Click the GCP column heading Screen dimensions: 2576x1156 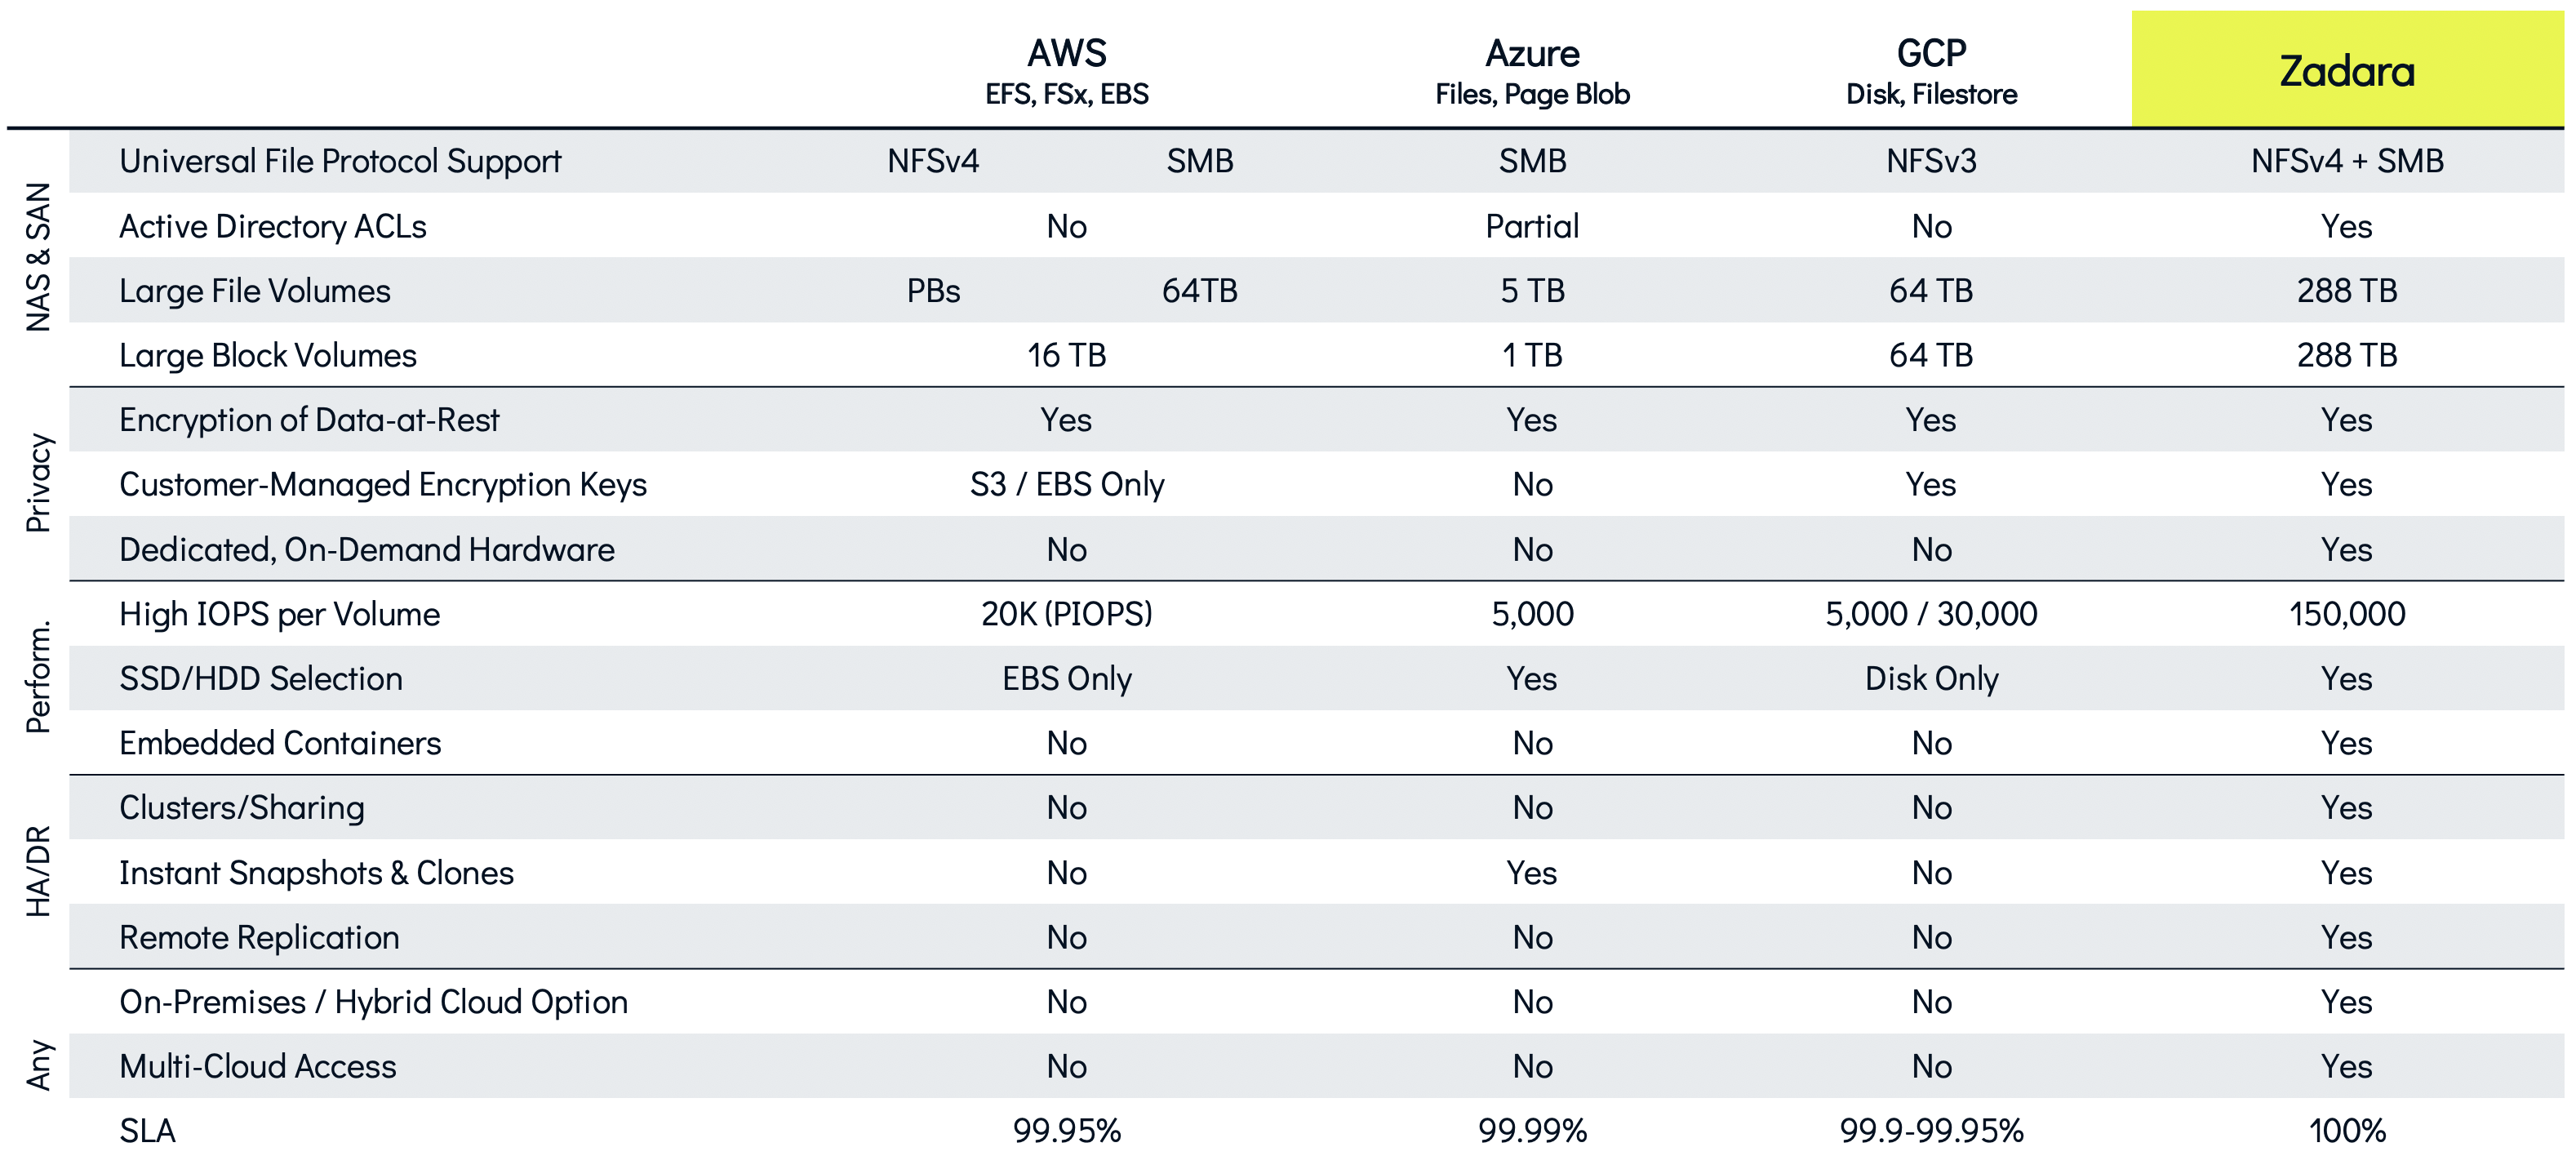1931,53
